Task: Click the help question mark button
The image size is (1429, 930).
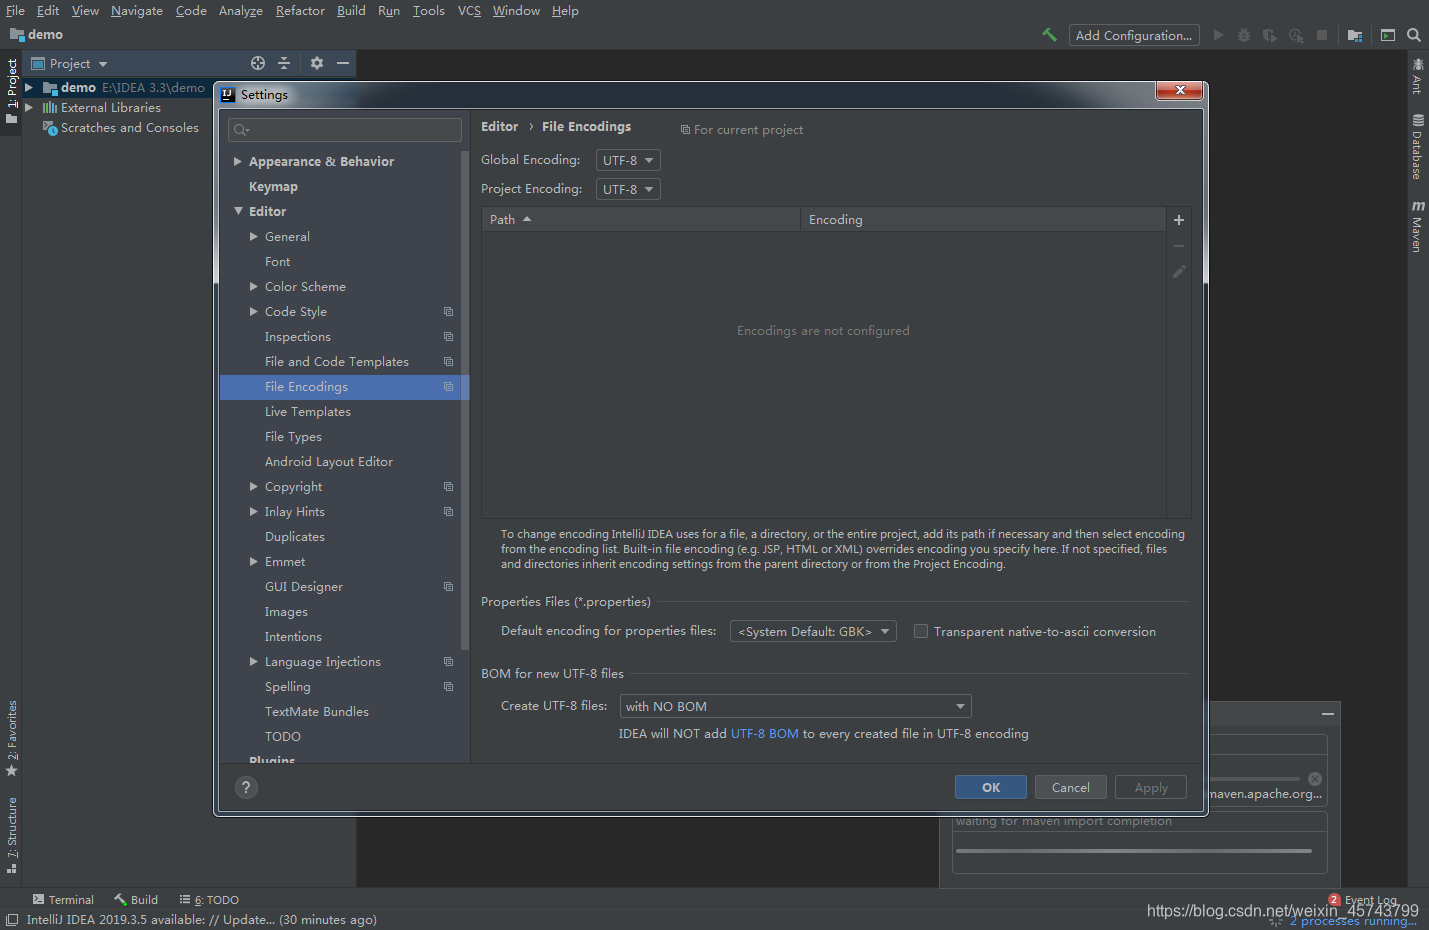Action: (x=246, y=787)
